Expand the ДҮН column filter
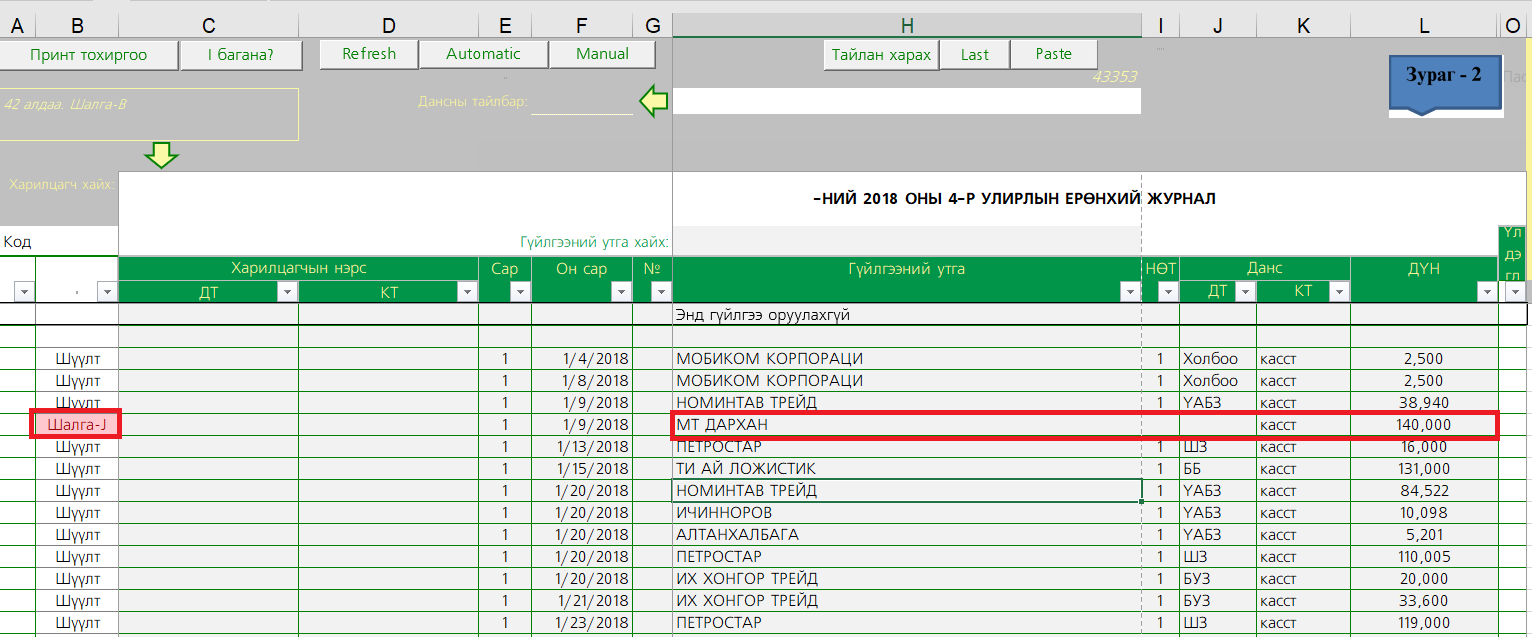Image resolution: width=1532 pixels, height=637 pixels. [x=1487, y=291]
